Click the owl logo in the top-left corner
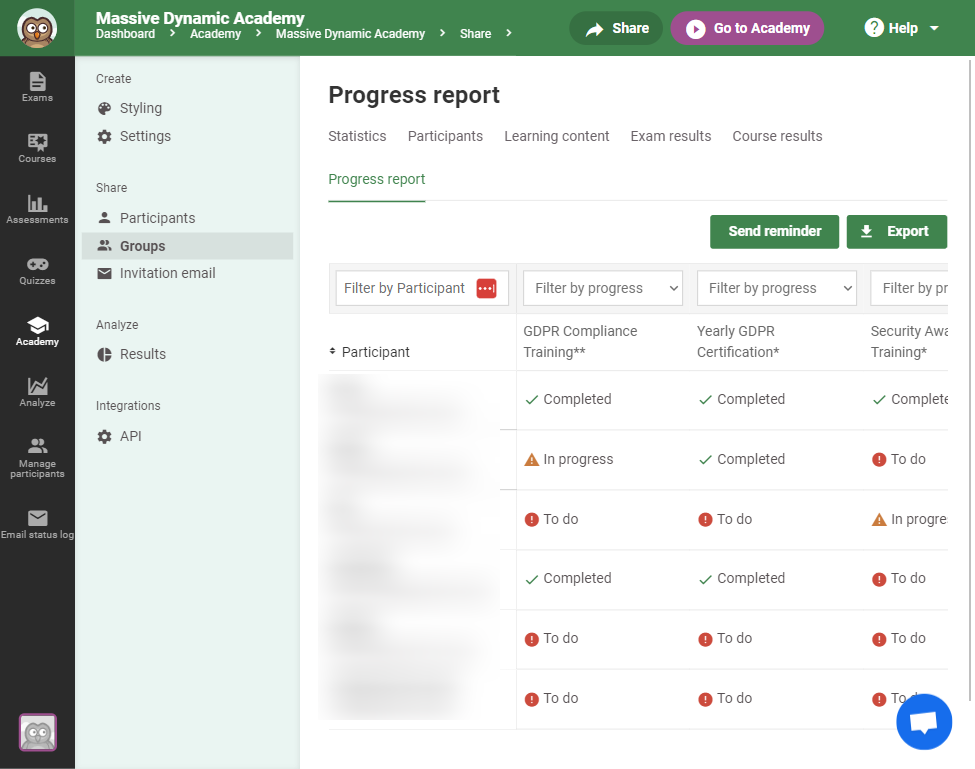This screenshot has height=769, width=975. tap(37, 27)
